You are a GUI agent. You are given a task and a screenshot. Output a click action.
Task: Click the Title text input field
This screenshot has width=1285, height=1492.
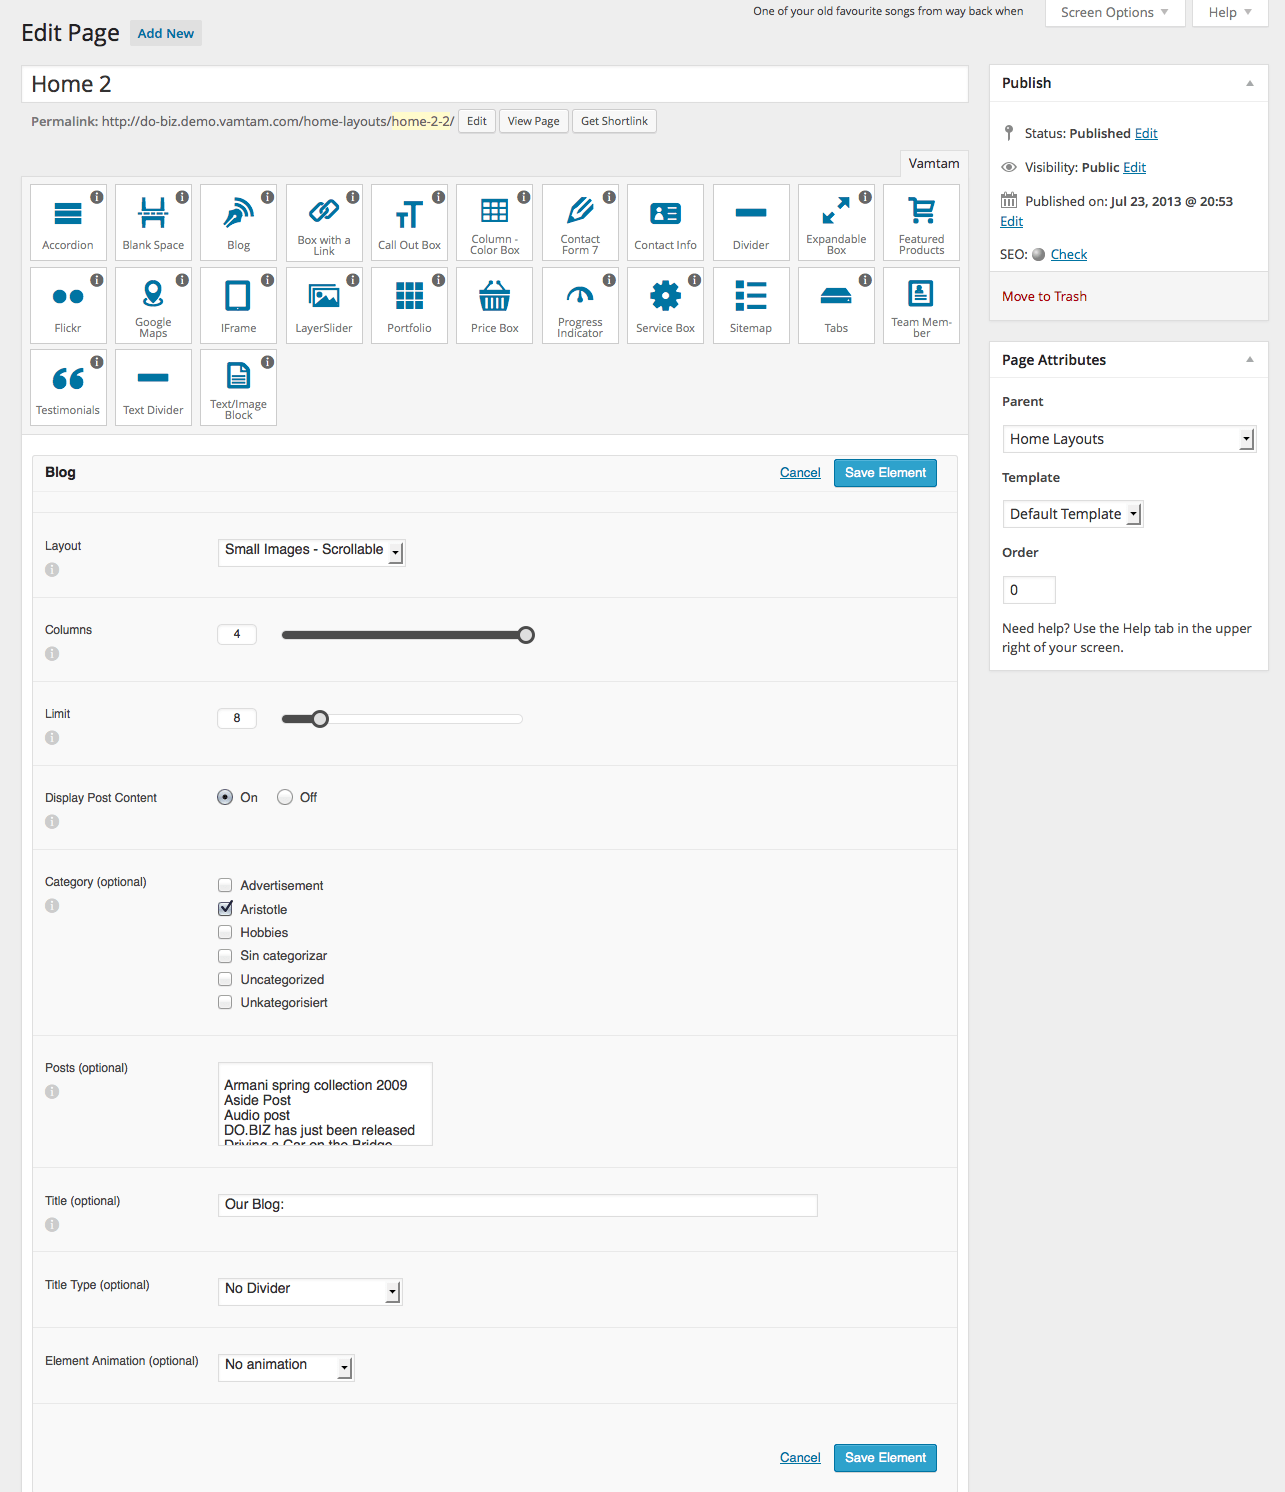point(517,1205)
